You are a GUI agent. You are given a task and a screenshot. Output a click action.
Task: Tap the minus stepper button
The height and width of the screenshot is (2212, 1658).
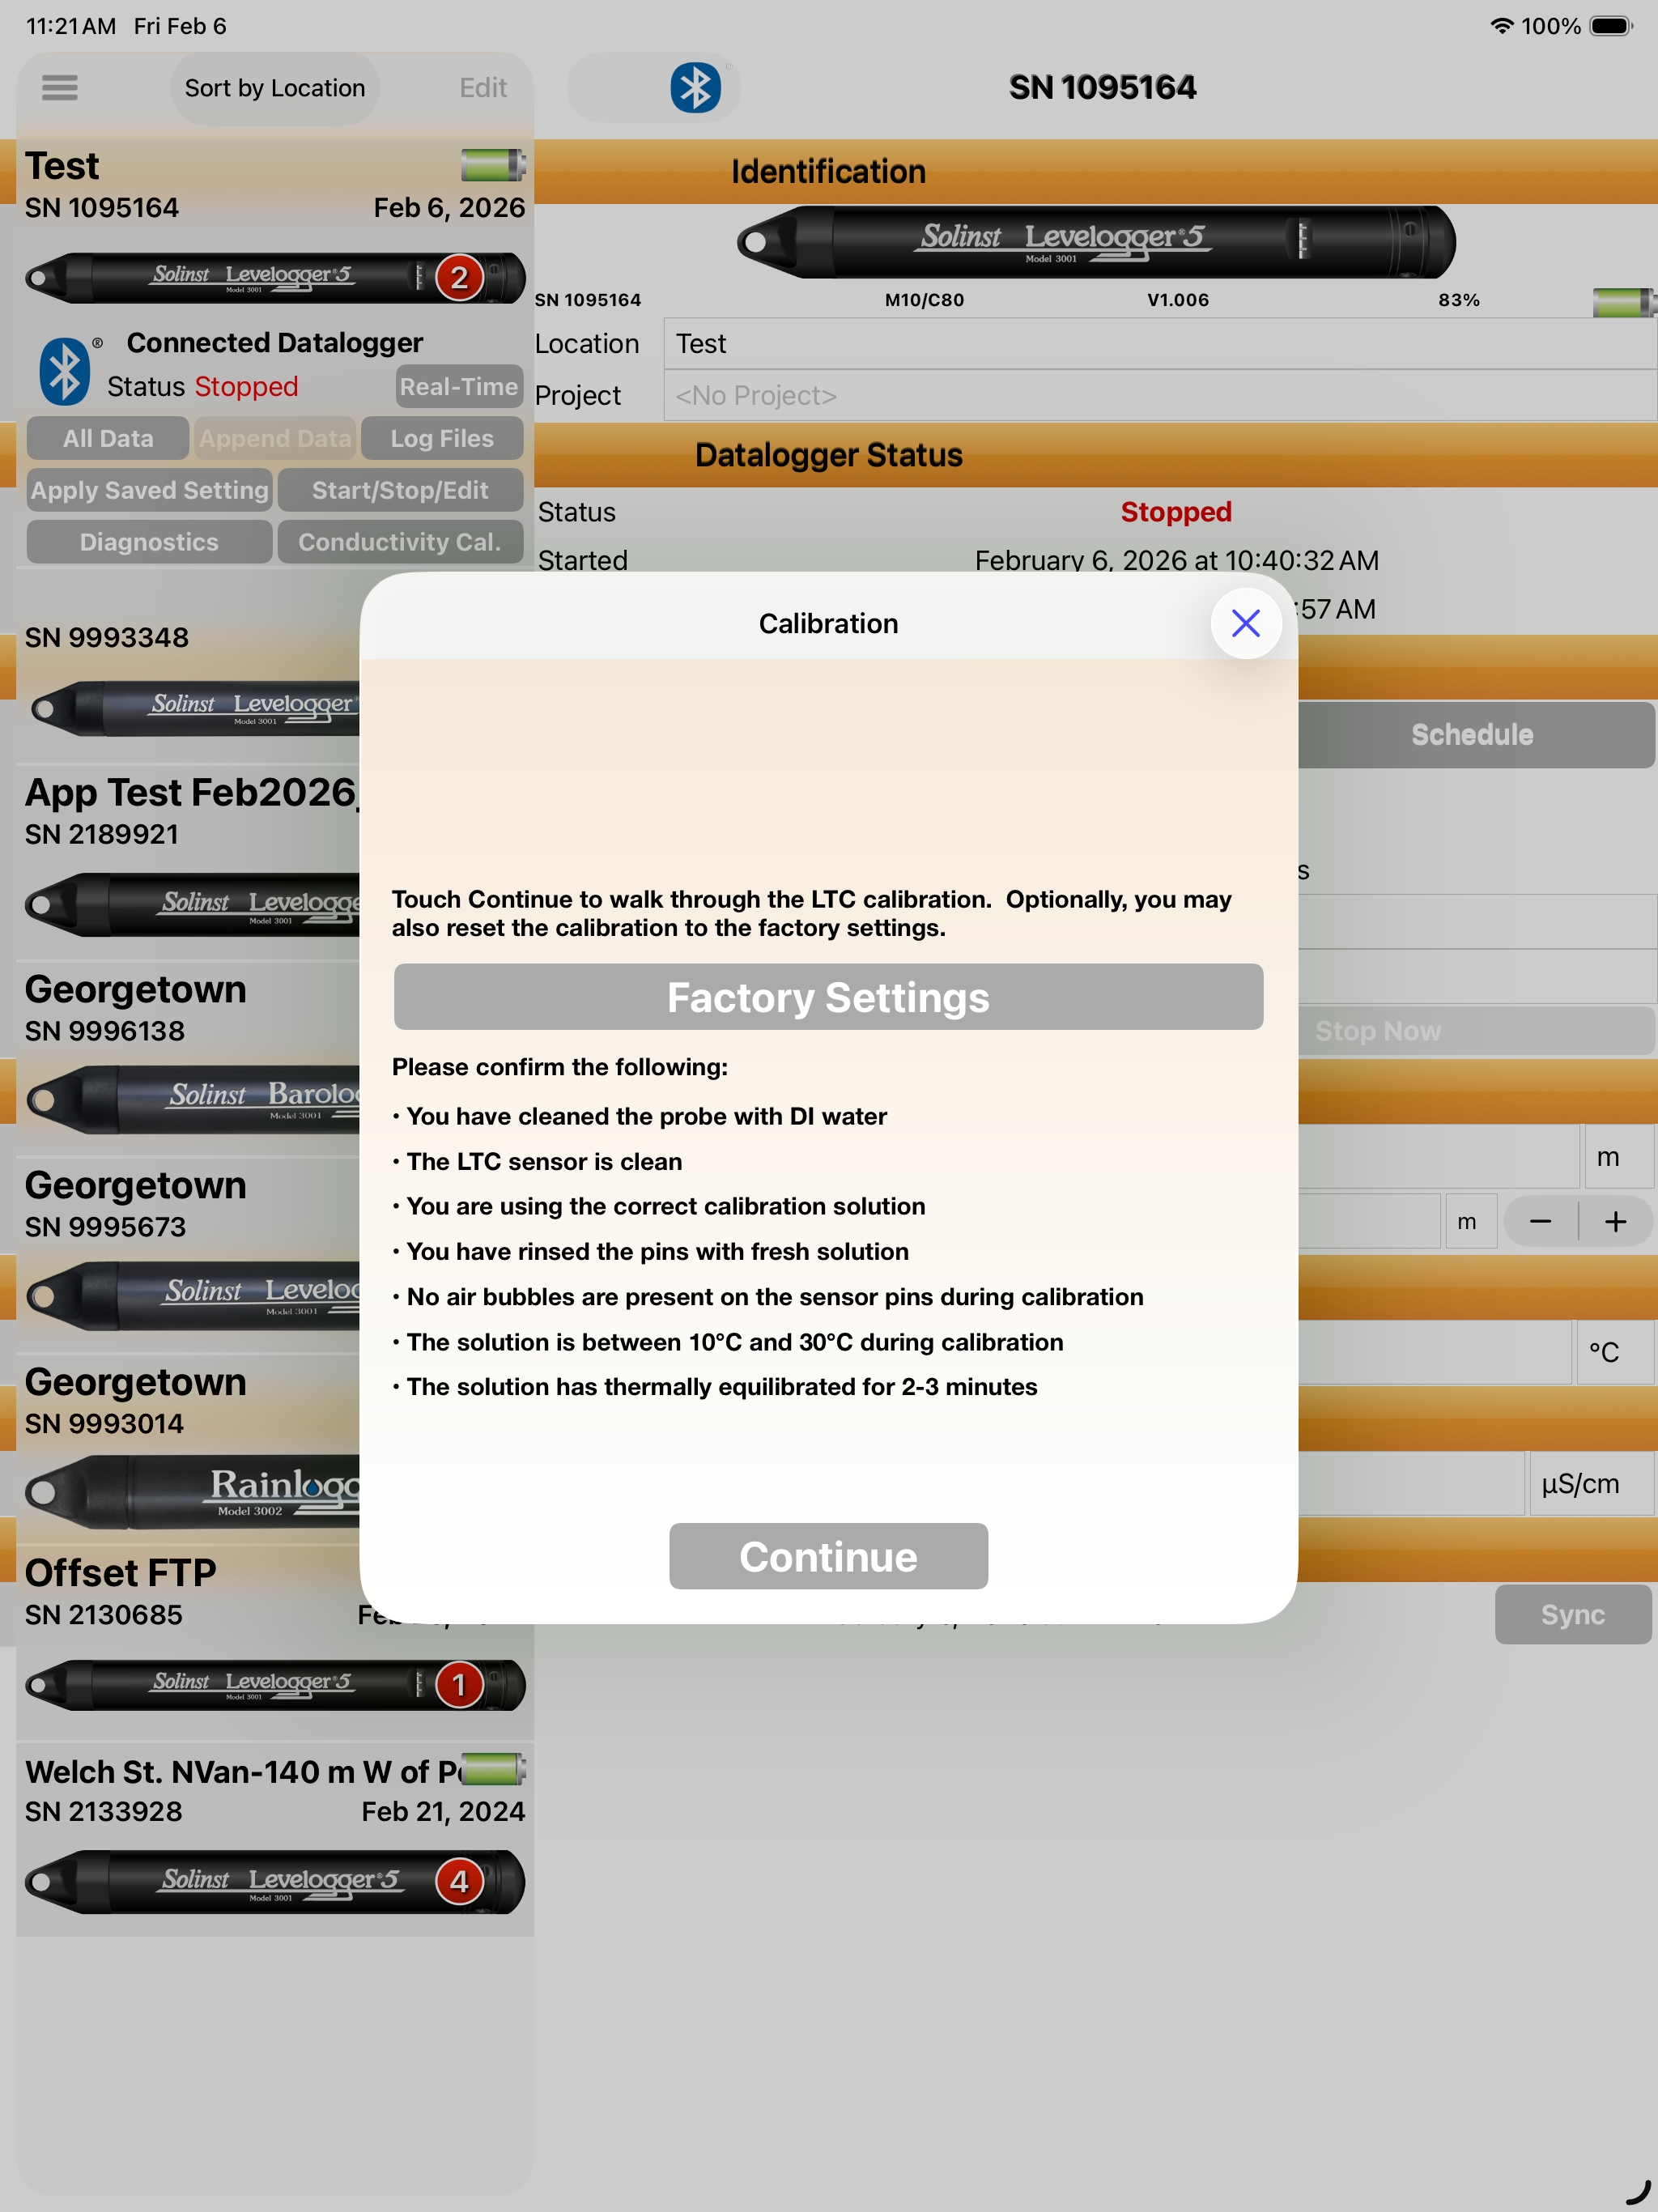[1540, 1221]
